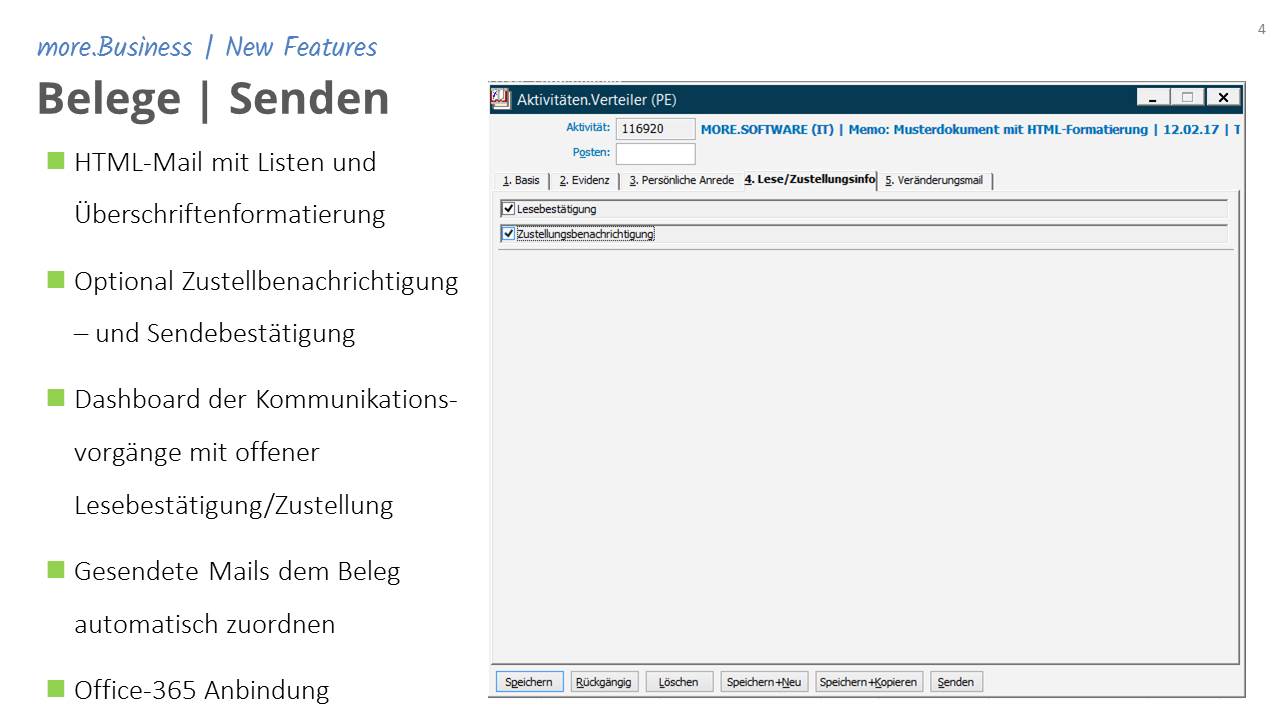The height and width of the screenshot is (720, 1279).
Task: Click the more.Business | New Features subtitle
Action: (207, 47)
